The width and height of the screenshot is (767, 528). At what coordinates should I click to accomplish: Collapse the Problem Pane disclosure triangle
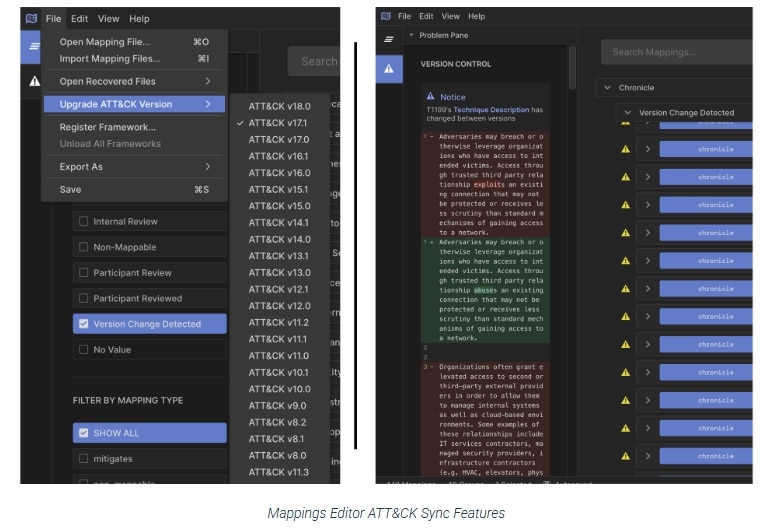pos(411,36)
